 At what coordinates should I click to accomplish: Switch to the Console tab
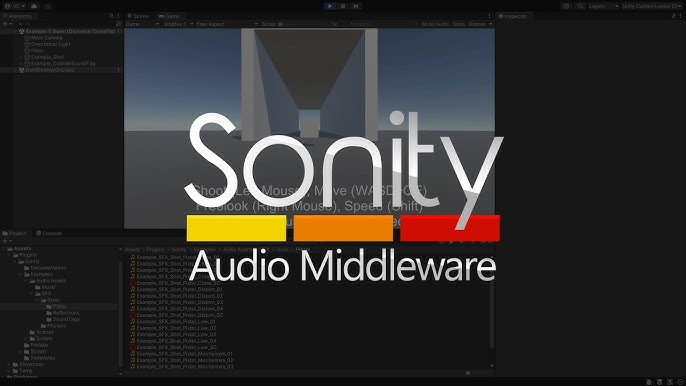click(x=49, y=233)
